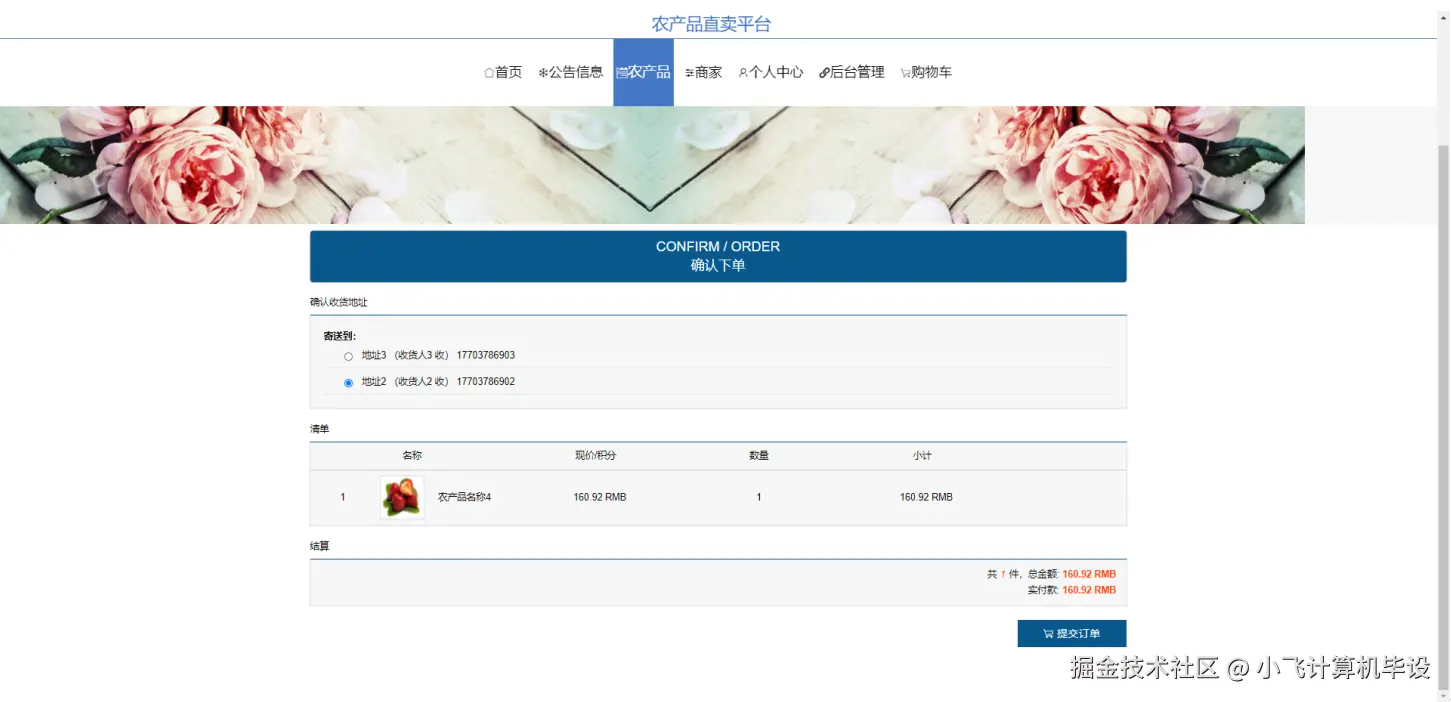Open the 公告信息 menu item
Image resolution: width=1451 pixels, height=702 pixels.
pyautogui.click(x=571, y=72)
